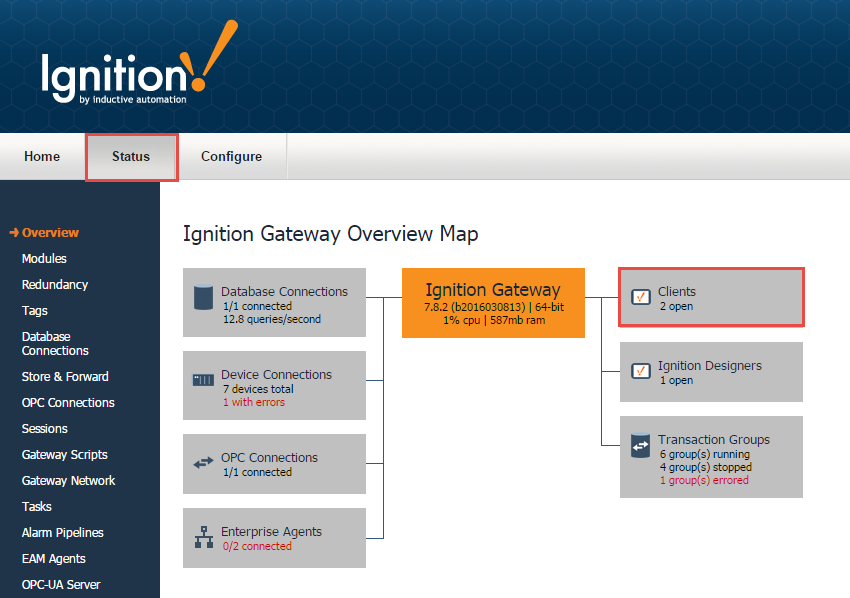
Task: Click the Clients checkmark icon
Action: [641, 297]
